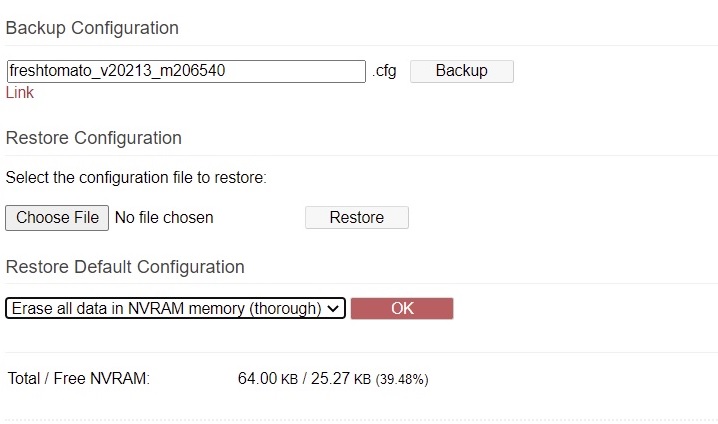Click the 39.48% free percentage
The image size is (718, 424).
coord(402,380)
